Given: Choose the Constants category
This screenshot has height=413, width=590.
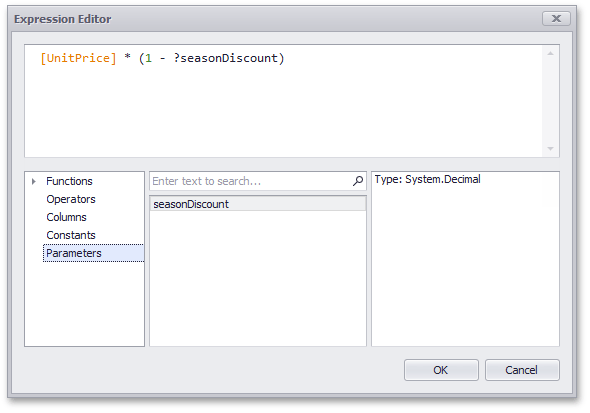Looking at the screenshot, I should (x=71, y=235).
